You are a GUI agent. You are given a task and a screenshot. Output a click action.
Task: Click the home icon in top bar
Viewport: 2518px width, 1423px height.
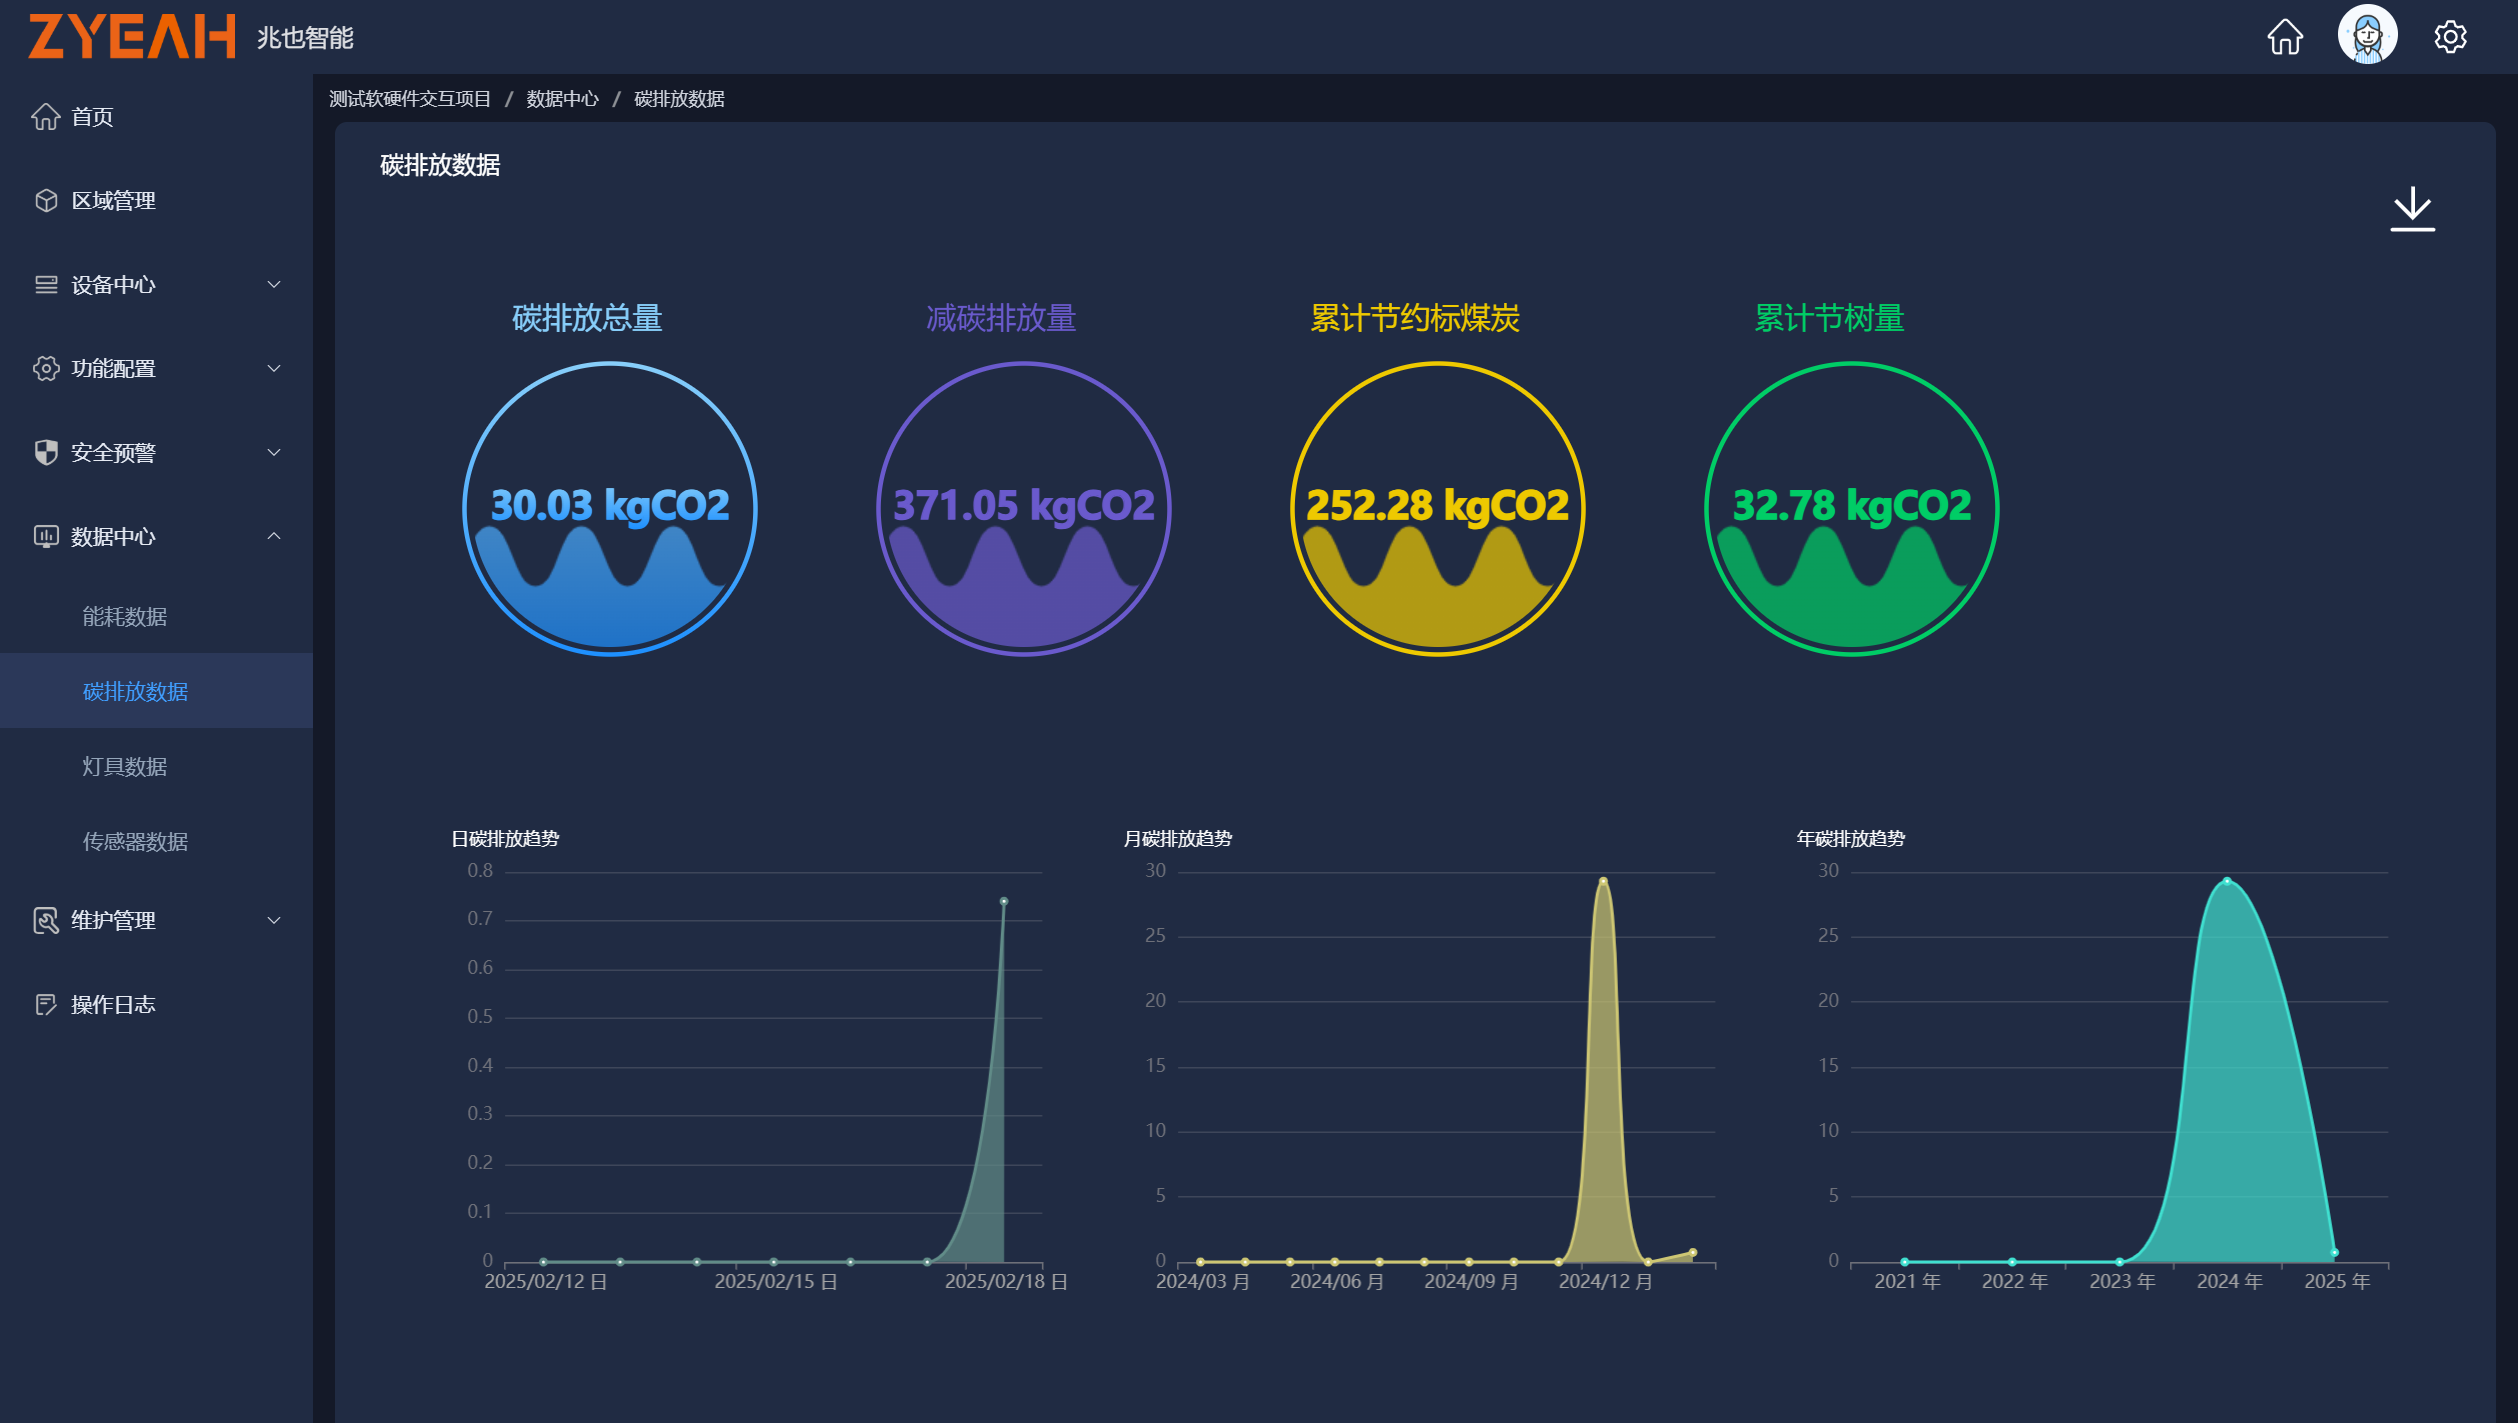pyautogui.click(x=2284, y=38)
